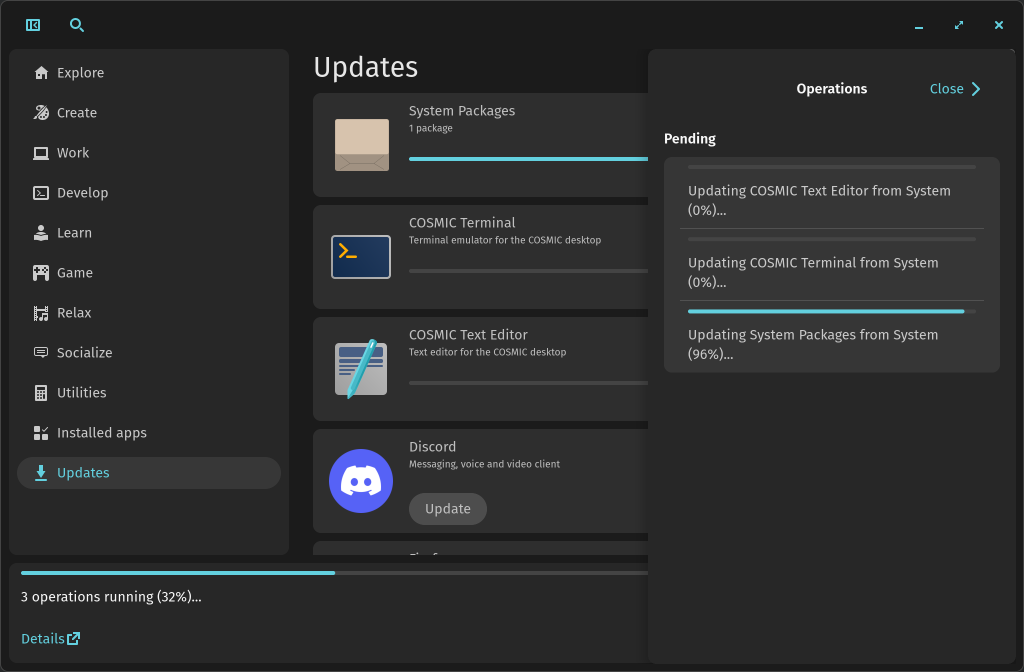Open the Relax category
The width and height of the screenshot is (1024, 672).
(x=74, y=313)
